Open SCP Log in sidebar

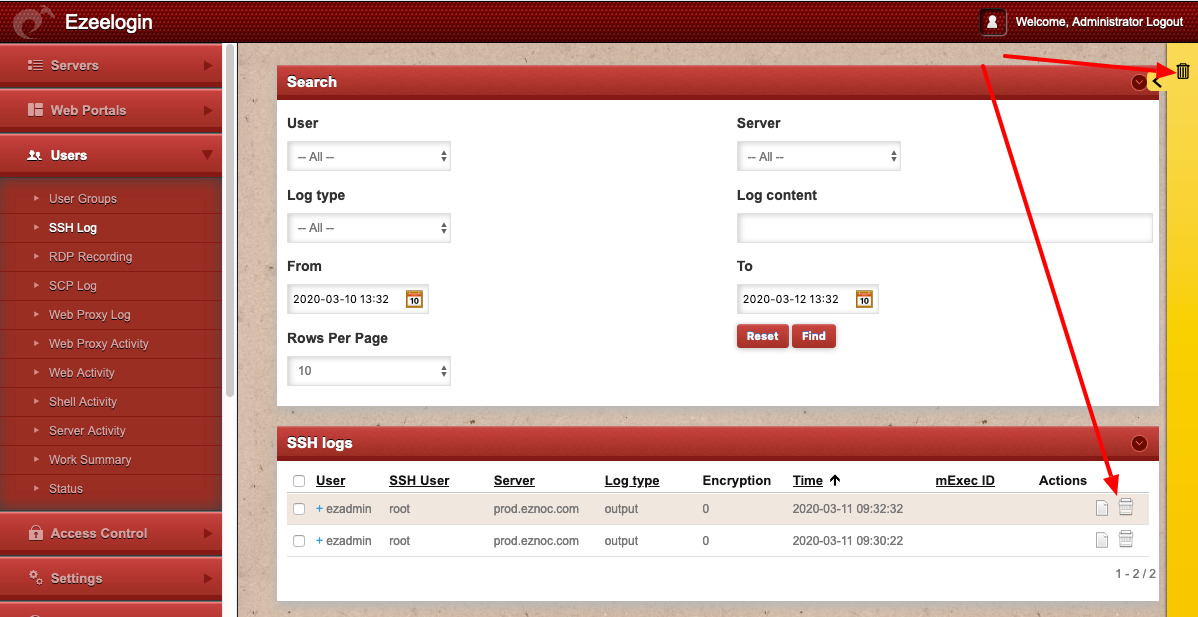(73, 286)
